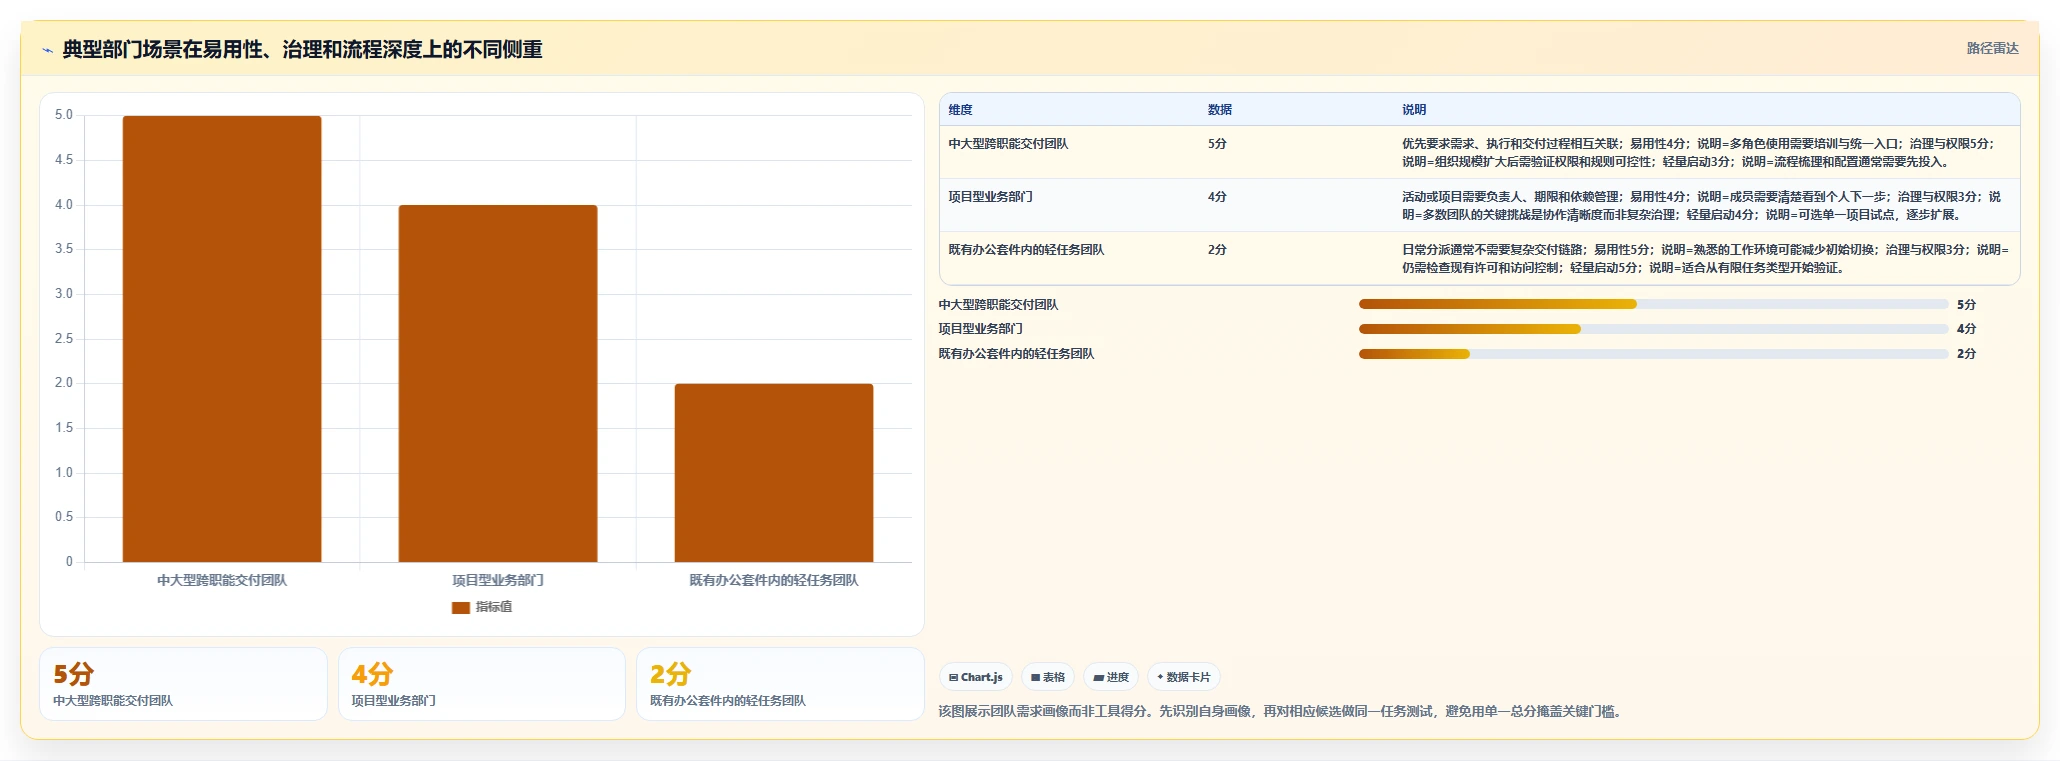Click the description starting 优先要求需求
Viewport: 2060px width, 761px height.
coord(1700,153)
